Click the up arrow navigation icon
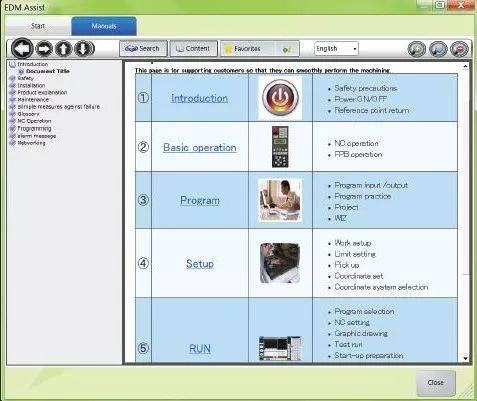 (64, 49)
